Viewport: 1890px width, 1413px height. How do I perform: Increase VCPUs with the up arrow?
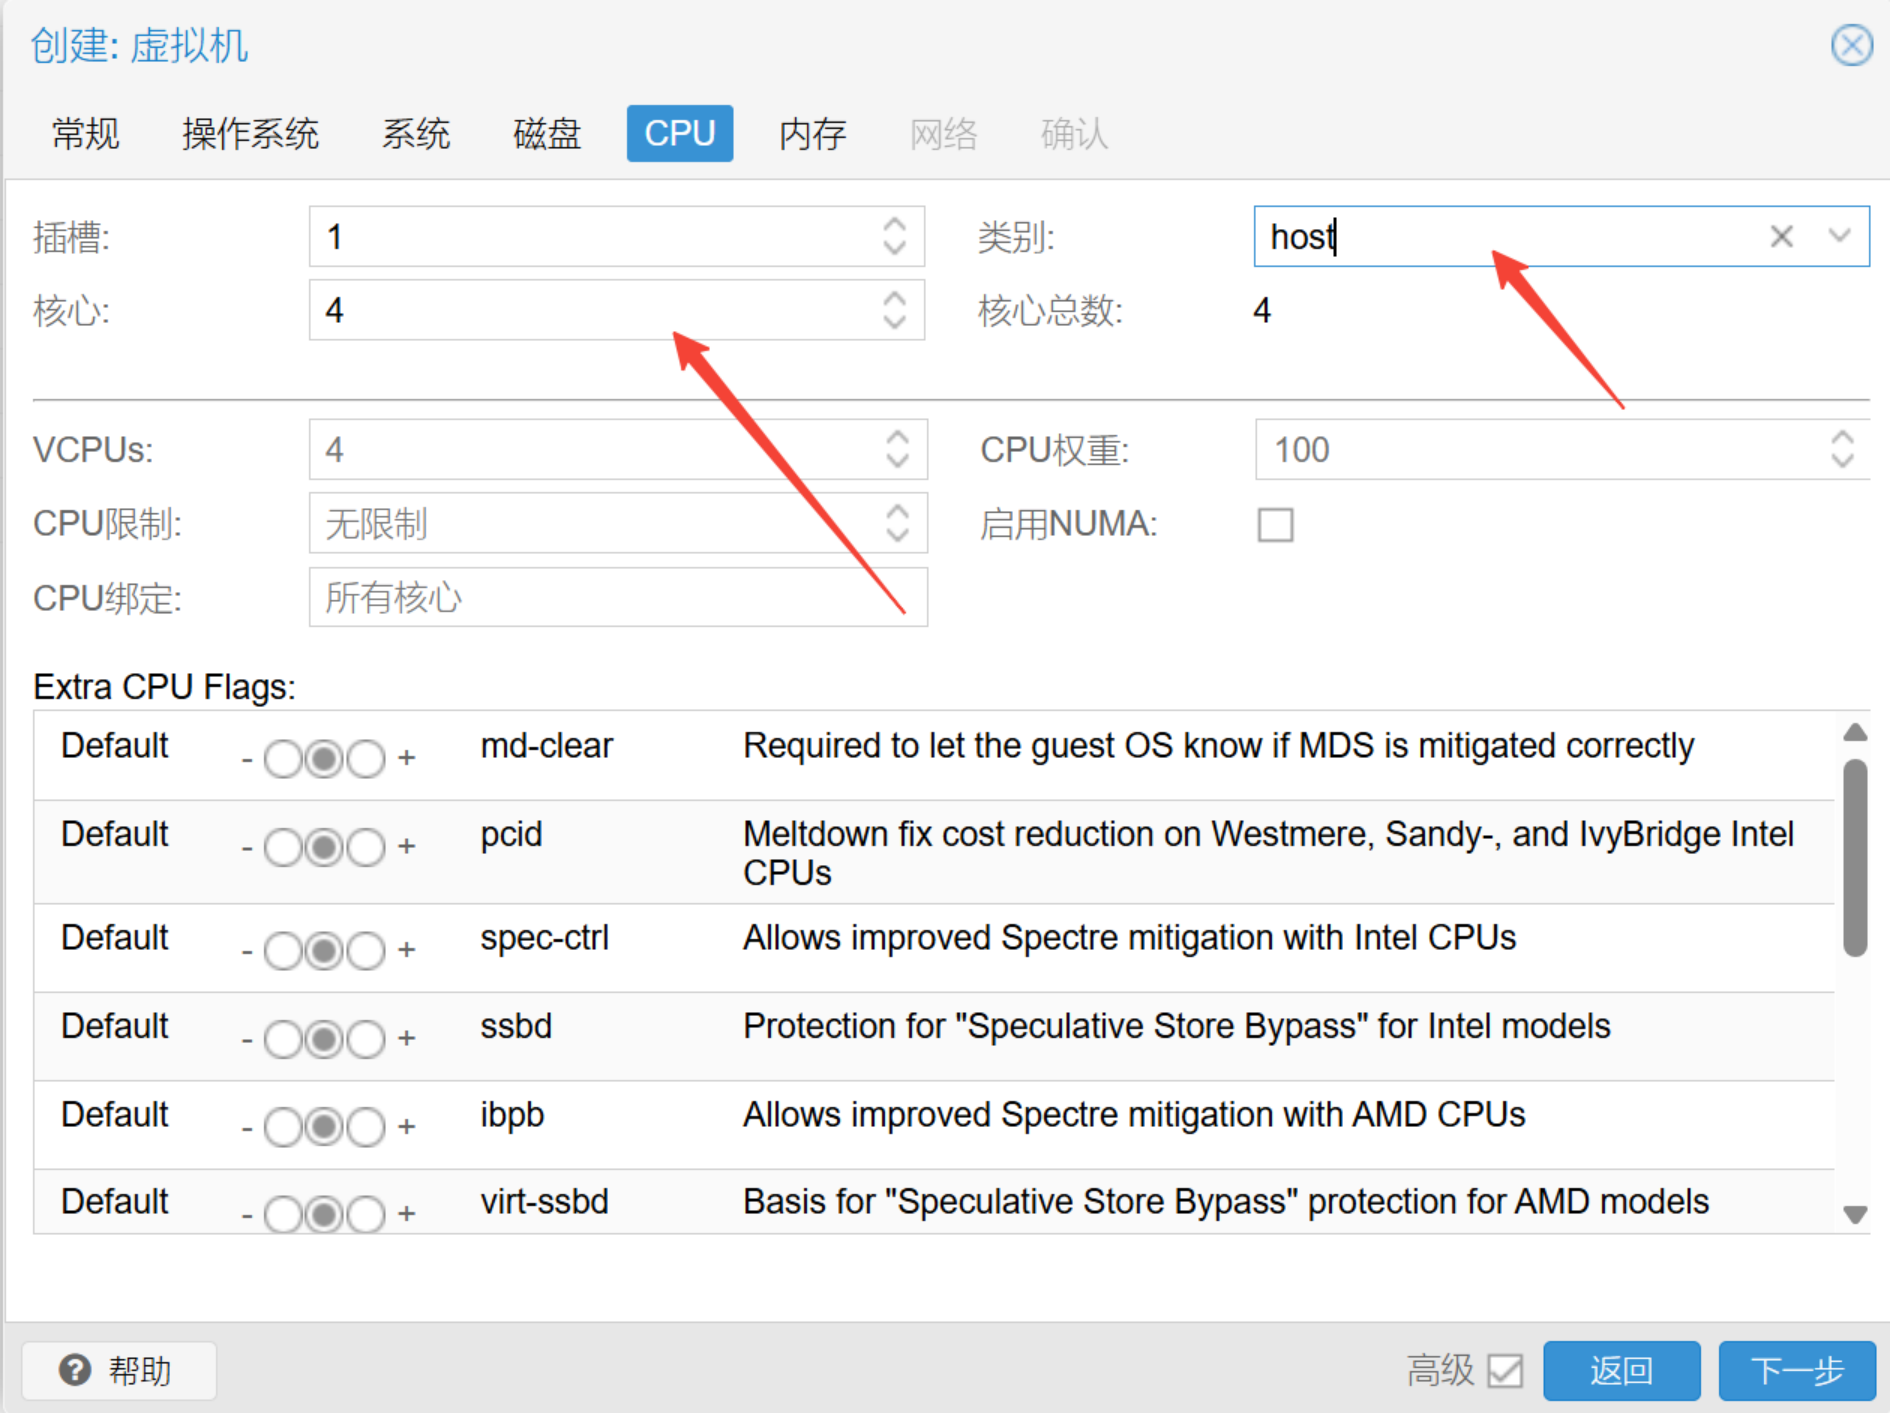[897, 438]
